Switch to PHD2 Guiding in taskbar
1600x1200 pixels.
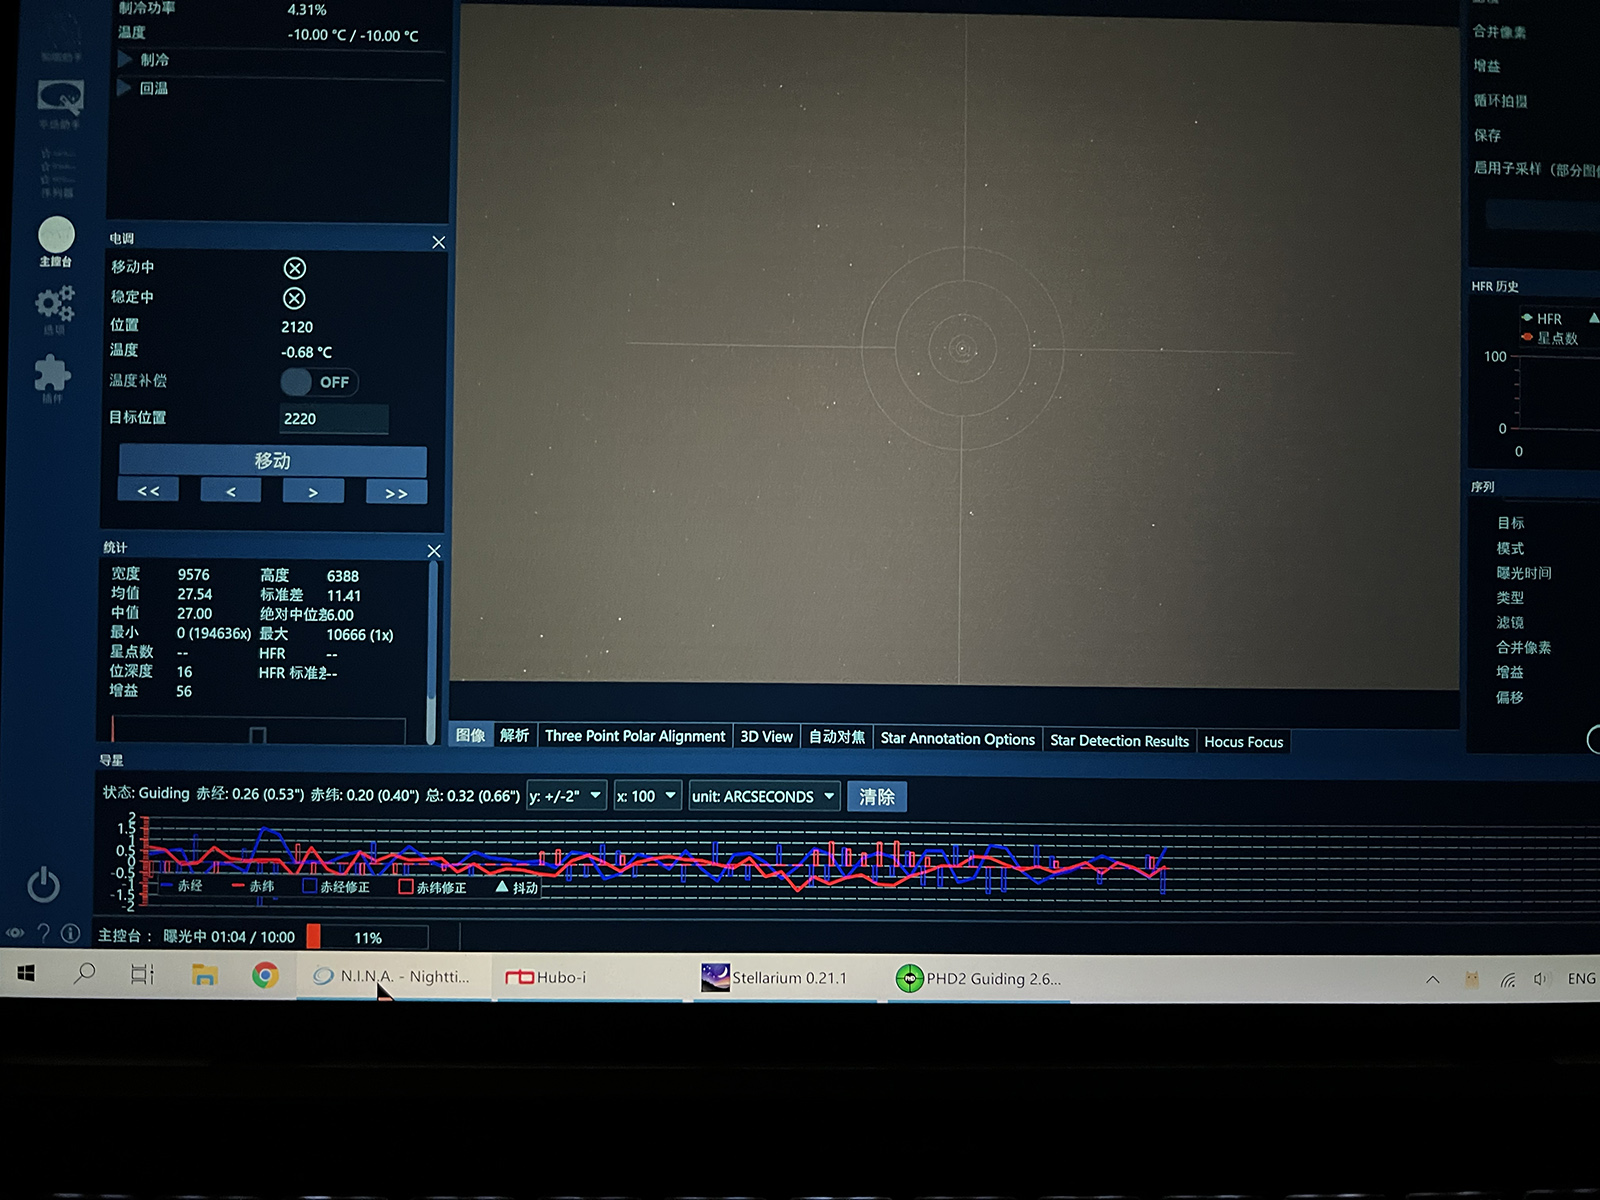coord(980,979)
